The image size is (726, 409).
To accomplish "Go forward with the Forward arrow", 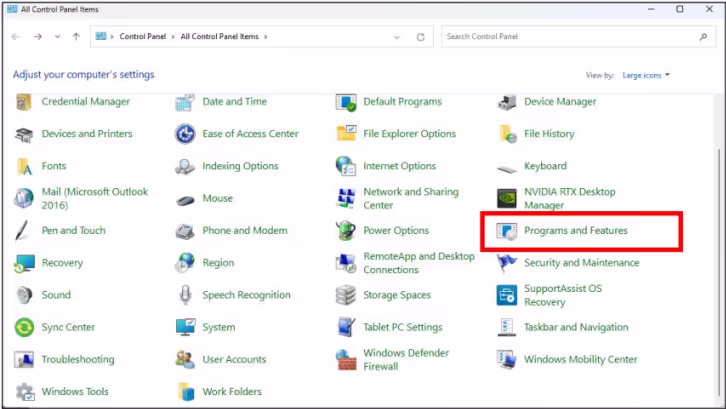I will point(38,37).
